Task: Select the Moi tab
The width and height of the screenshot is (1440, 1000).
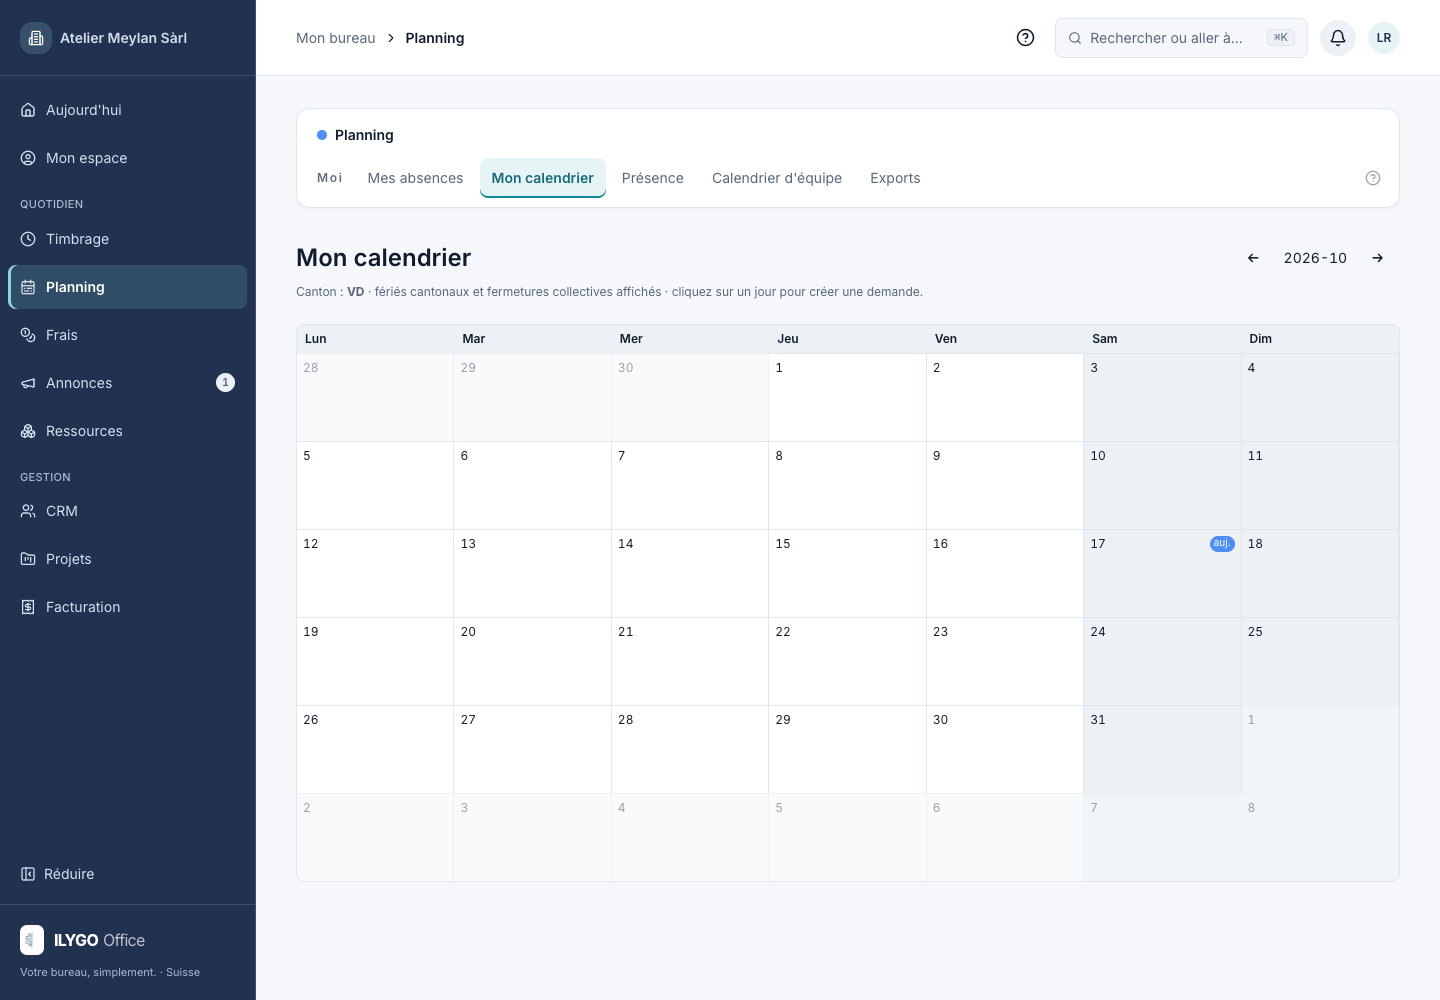Action: click(x=330, y=178)
